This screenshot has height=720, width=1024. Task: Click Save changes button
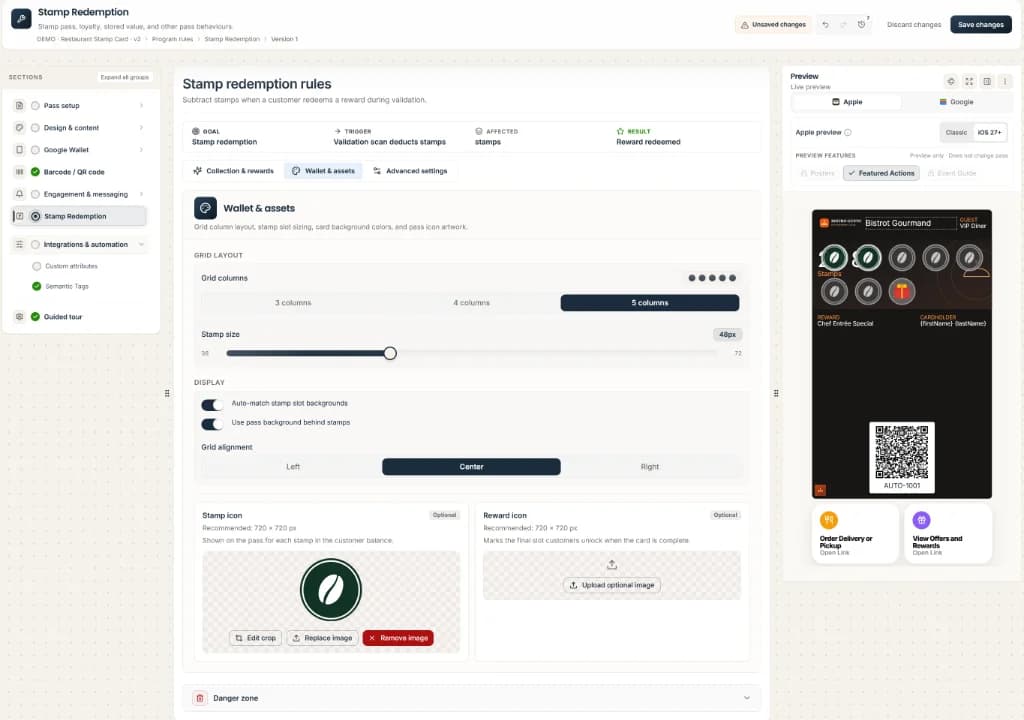click(980, 25)
